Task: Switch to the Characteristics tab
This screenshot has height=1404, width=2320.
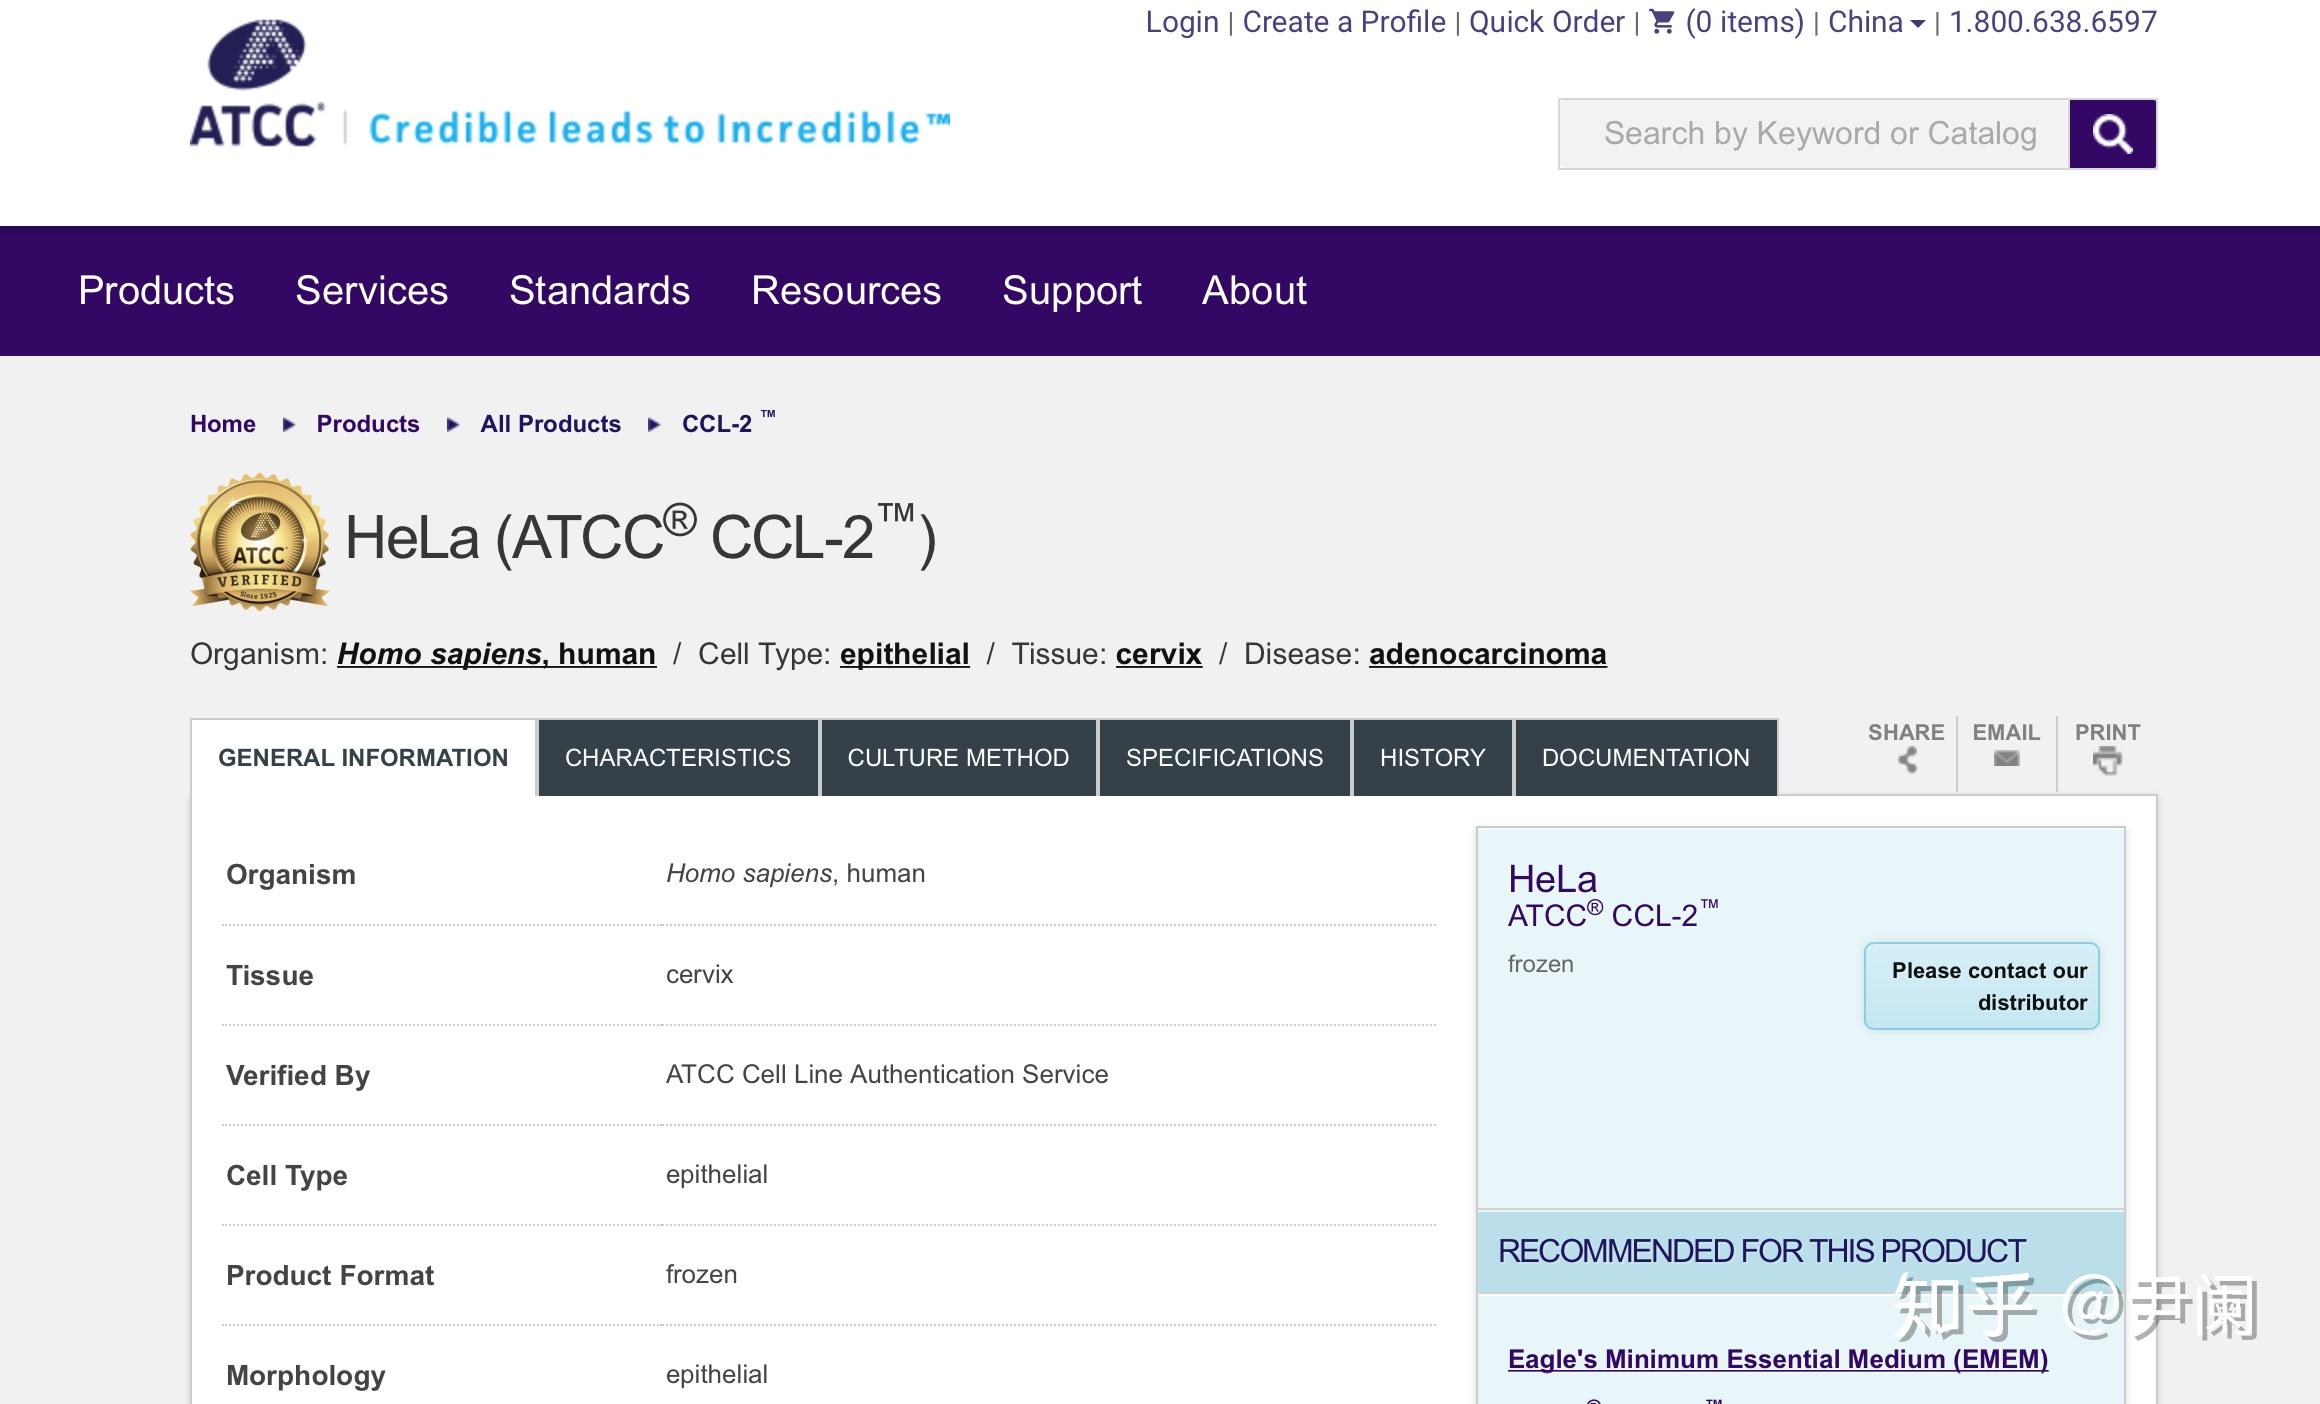Action: click(x=677, y=758)
